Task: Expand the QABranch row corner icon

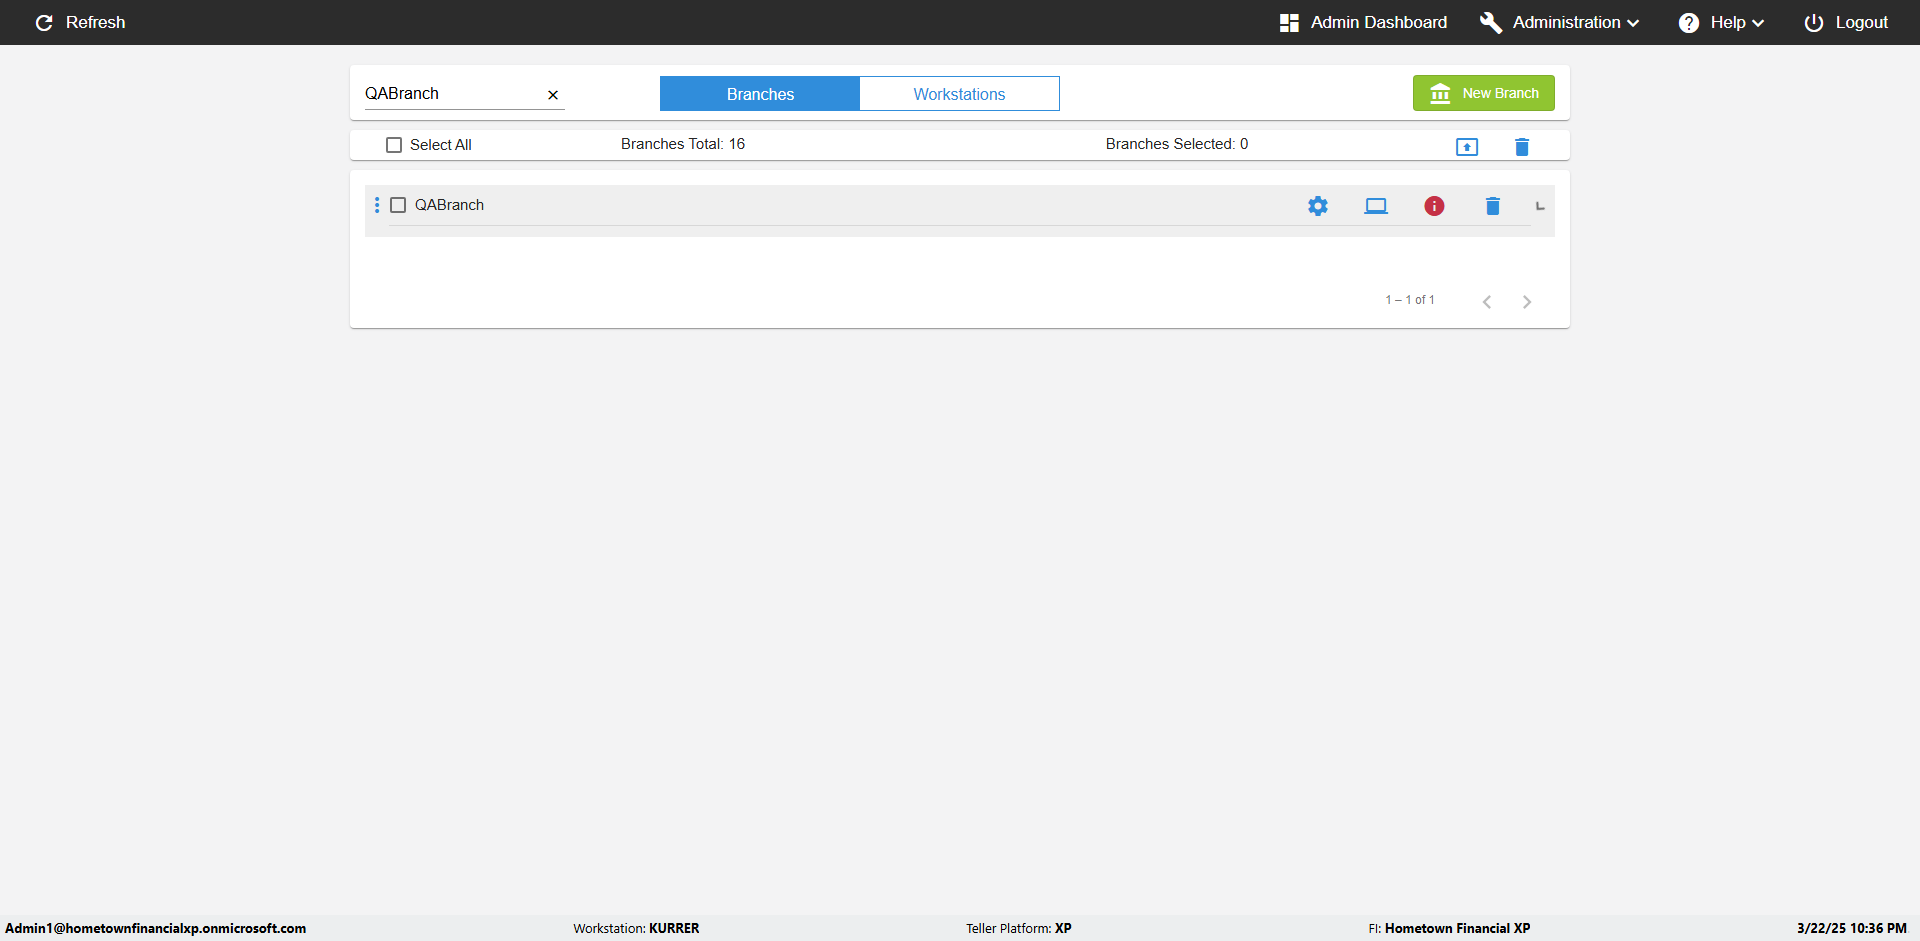Action: [1540, 206]
